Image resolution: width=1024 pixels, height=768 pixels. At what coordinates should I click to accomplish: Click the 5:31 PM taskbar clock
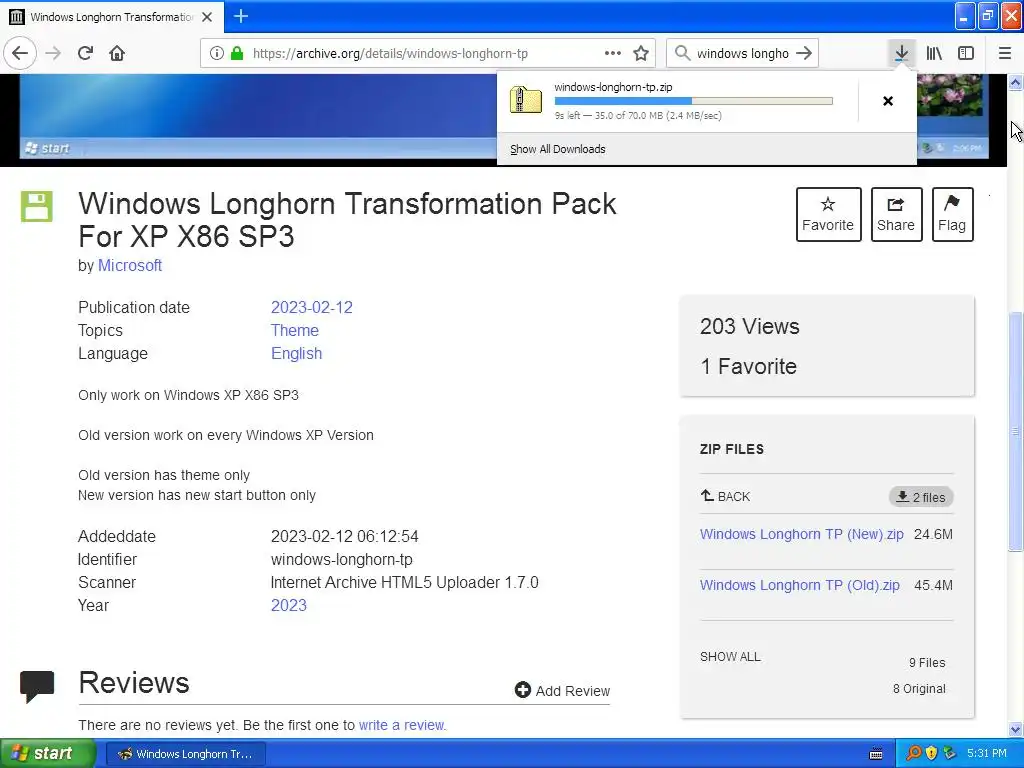(x=987, y=754)
